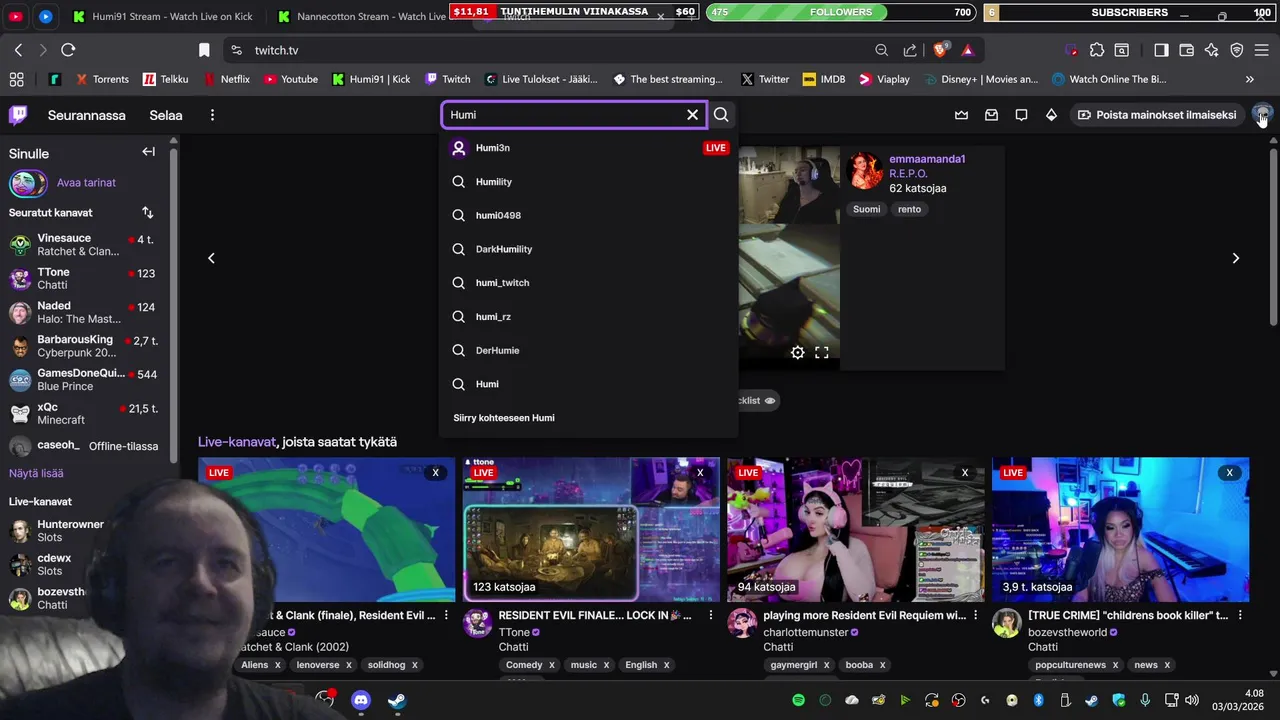
Task: Toggle fullscreen on the featured stream
Action: 821,352
